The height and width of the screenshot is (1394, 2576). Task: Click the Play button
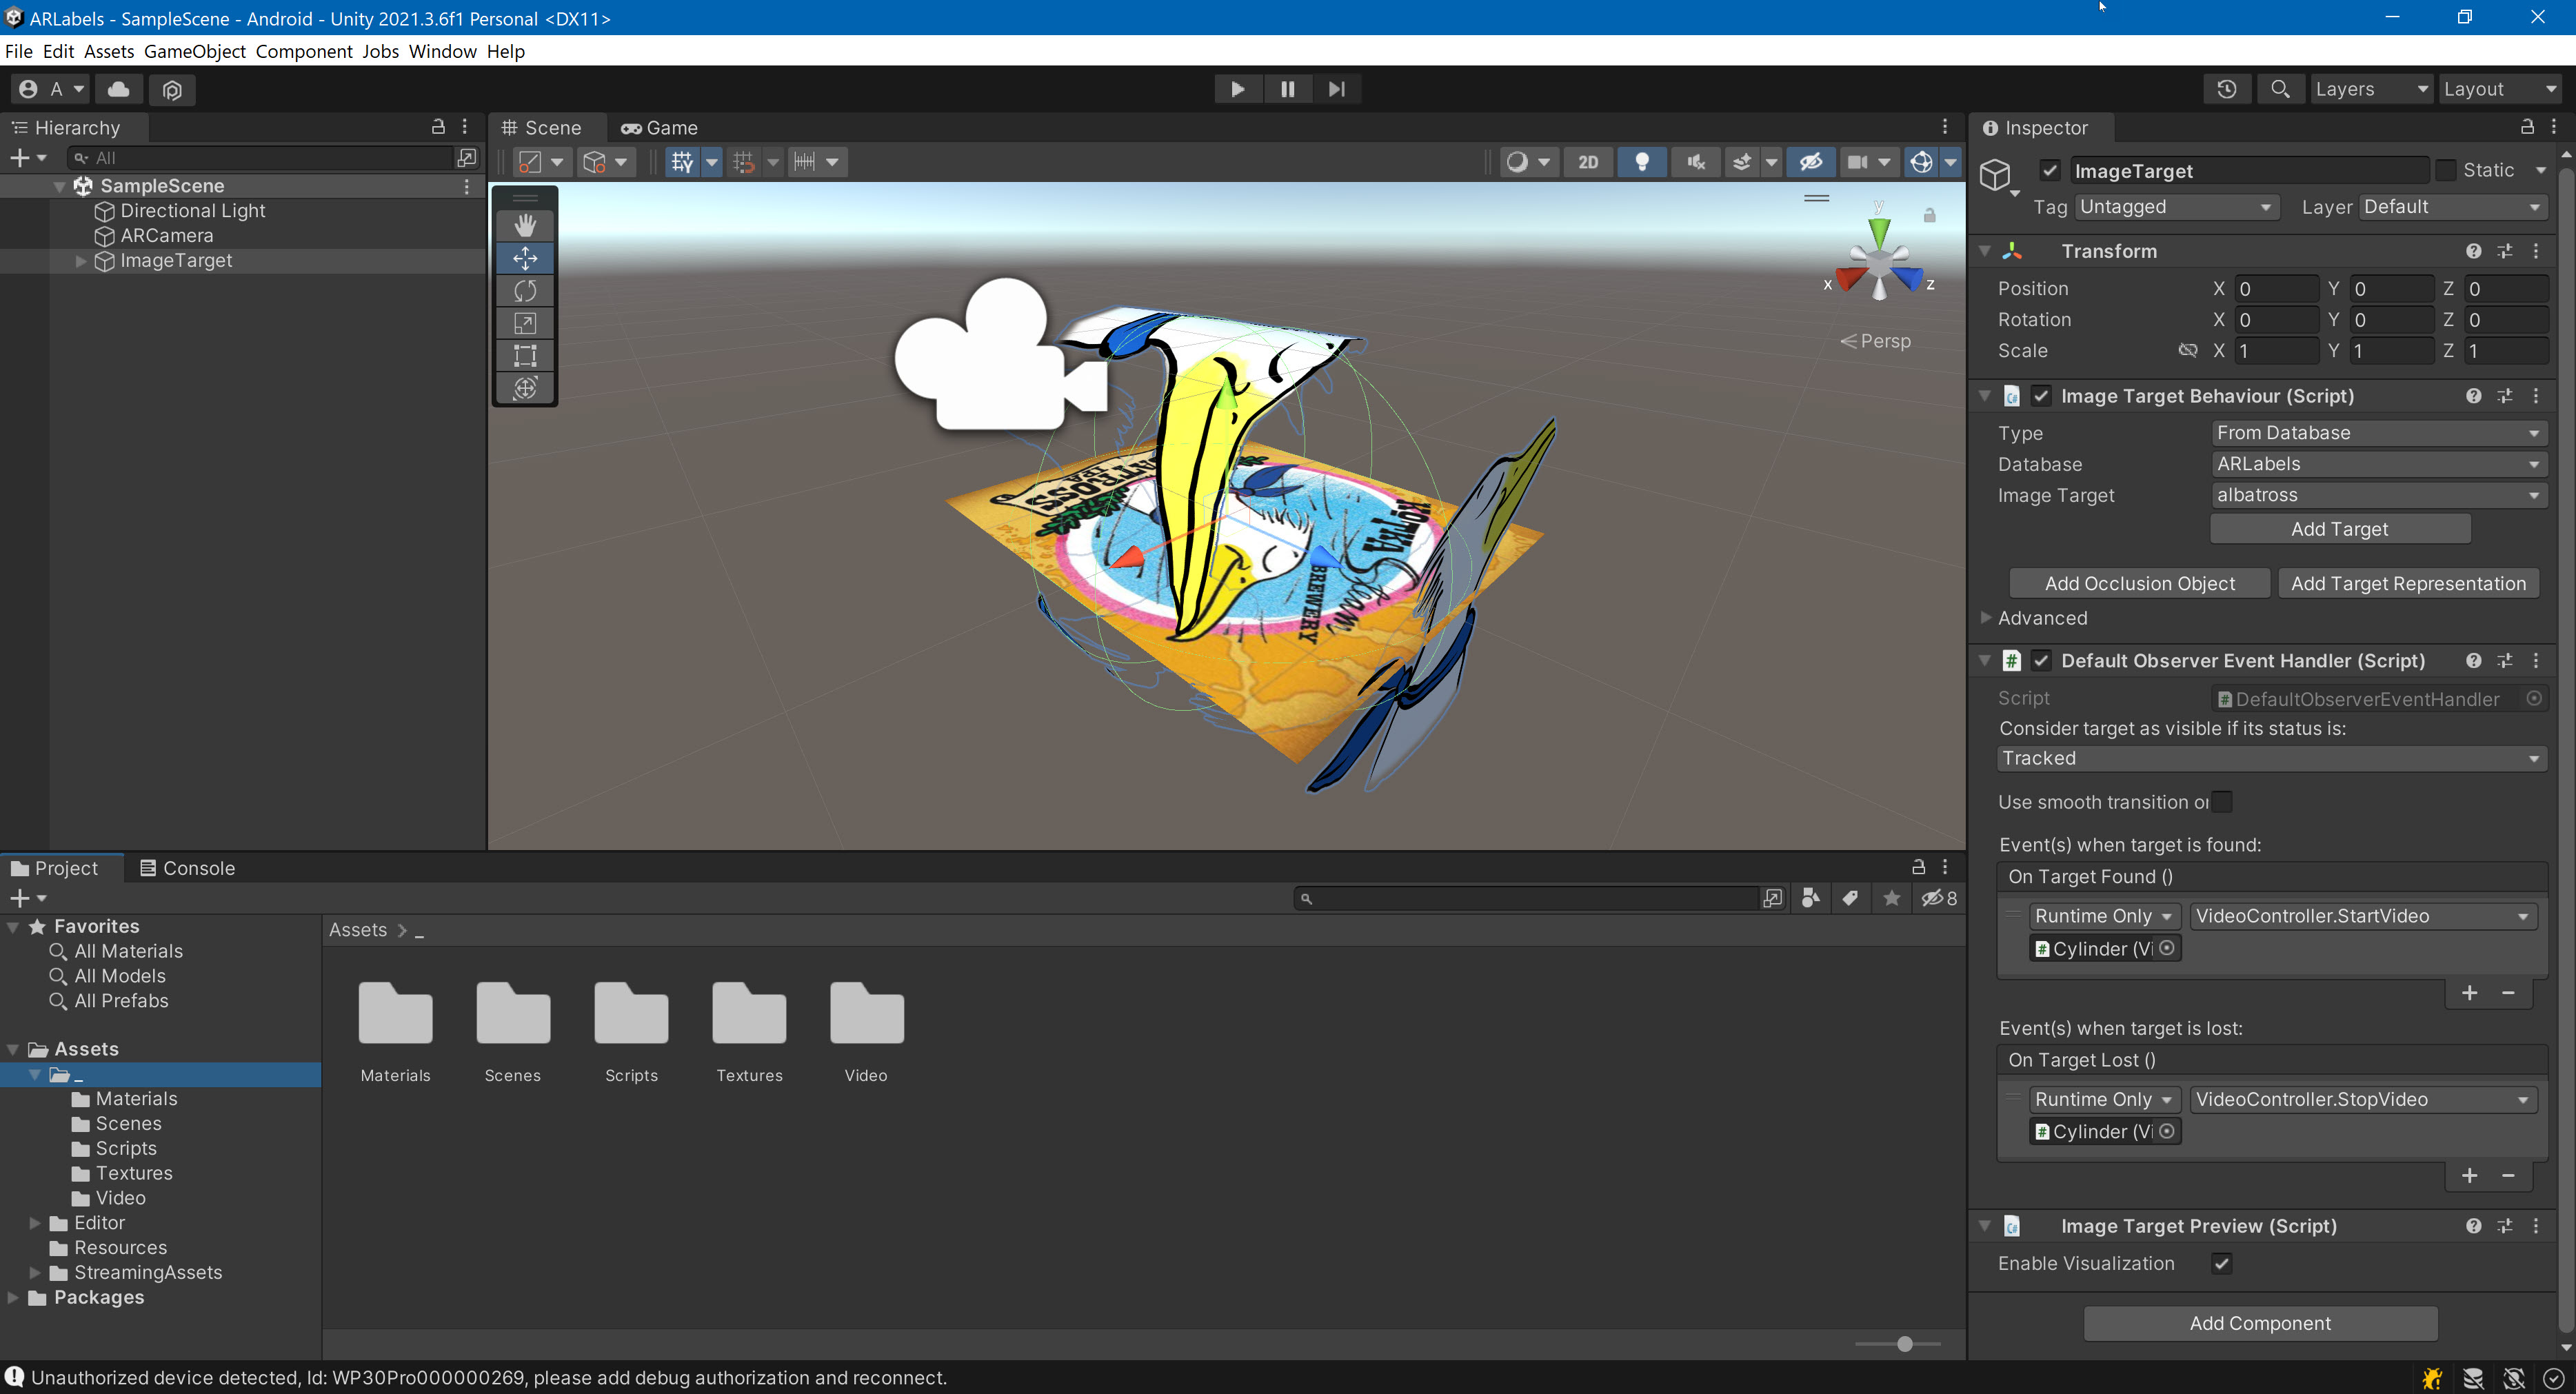tap(1237, 89)
